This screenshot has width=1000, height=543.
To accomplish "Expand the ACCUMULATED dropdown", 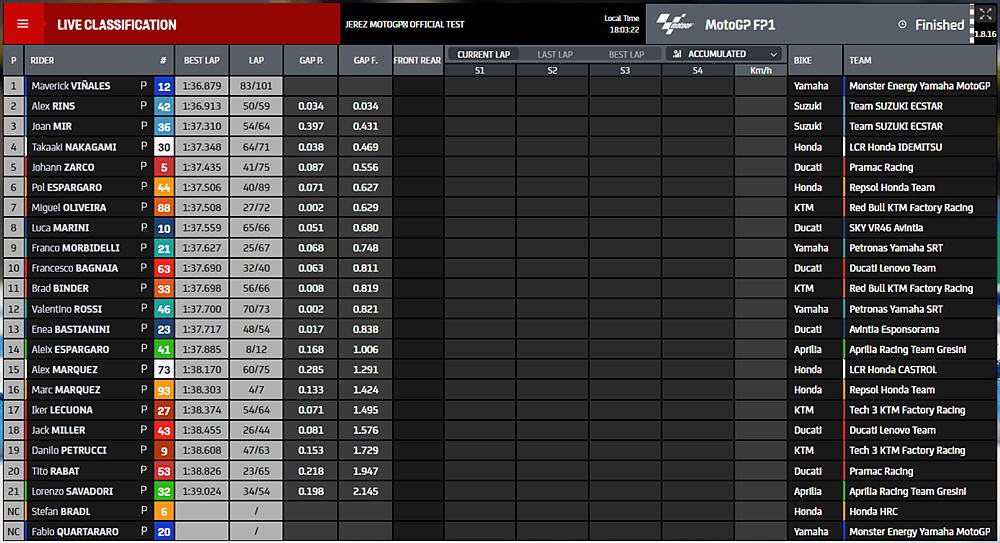I will pyautogui.click(x=772, y=54).
